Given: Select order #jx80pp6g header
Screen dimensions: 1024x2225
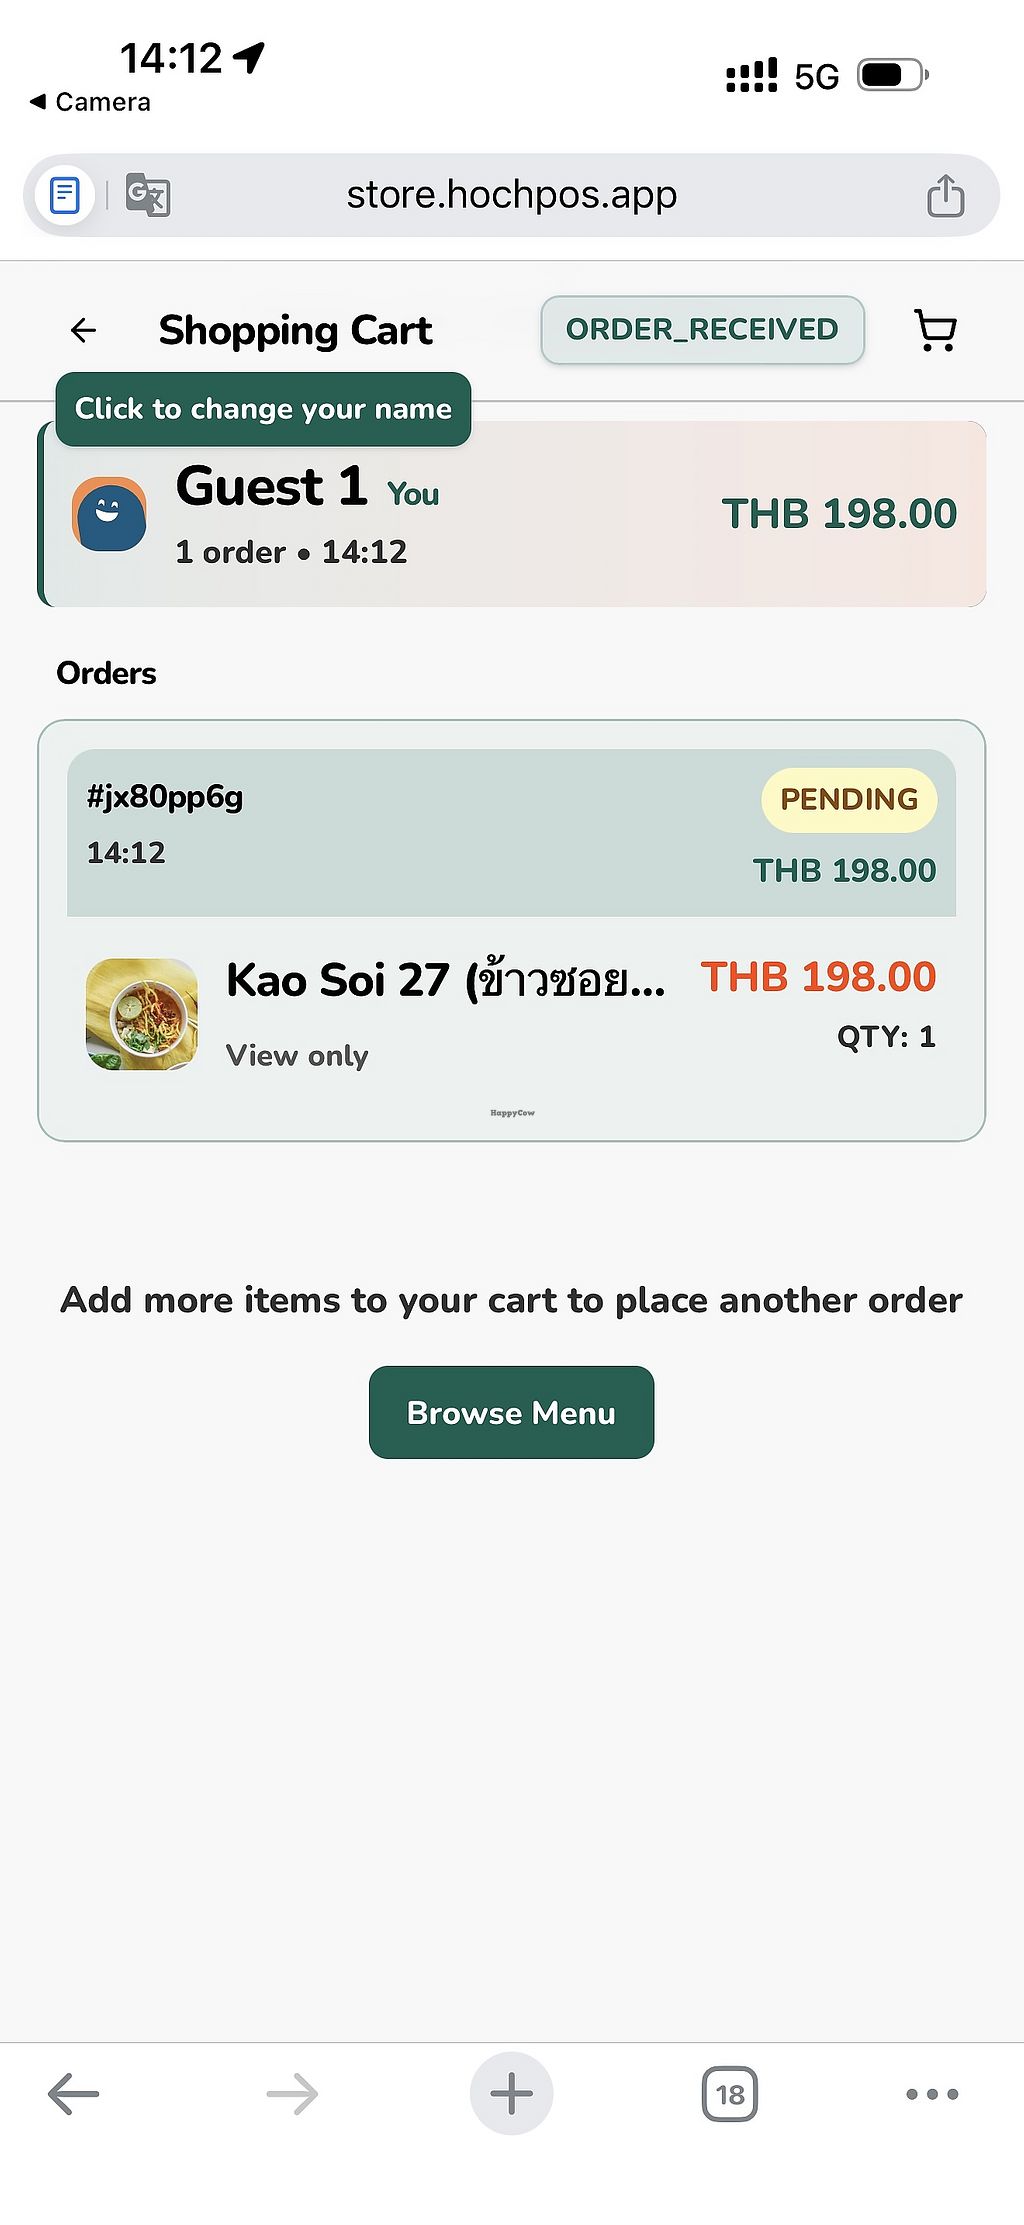Looking at the screenshot, I should click(165, 797).
